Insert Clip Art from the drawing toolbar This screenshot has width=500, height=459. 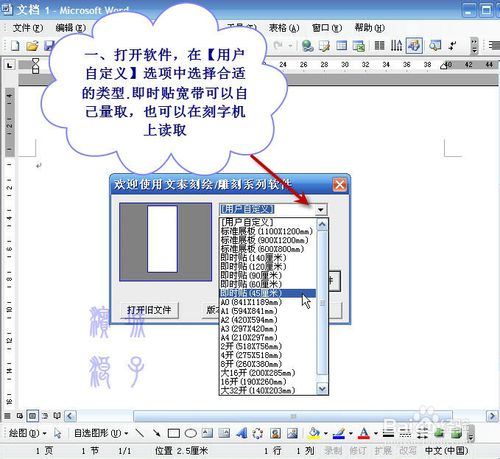(x=275, y=433)
